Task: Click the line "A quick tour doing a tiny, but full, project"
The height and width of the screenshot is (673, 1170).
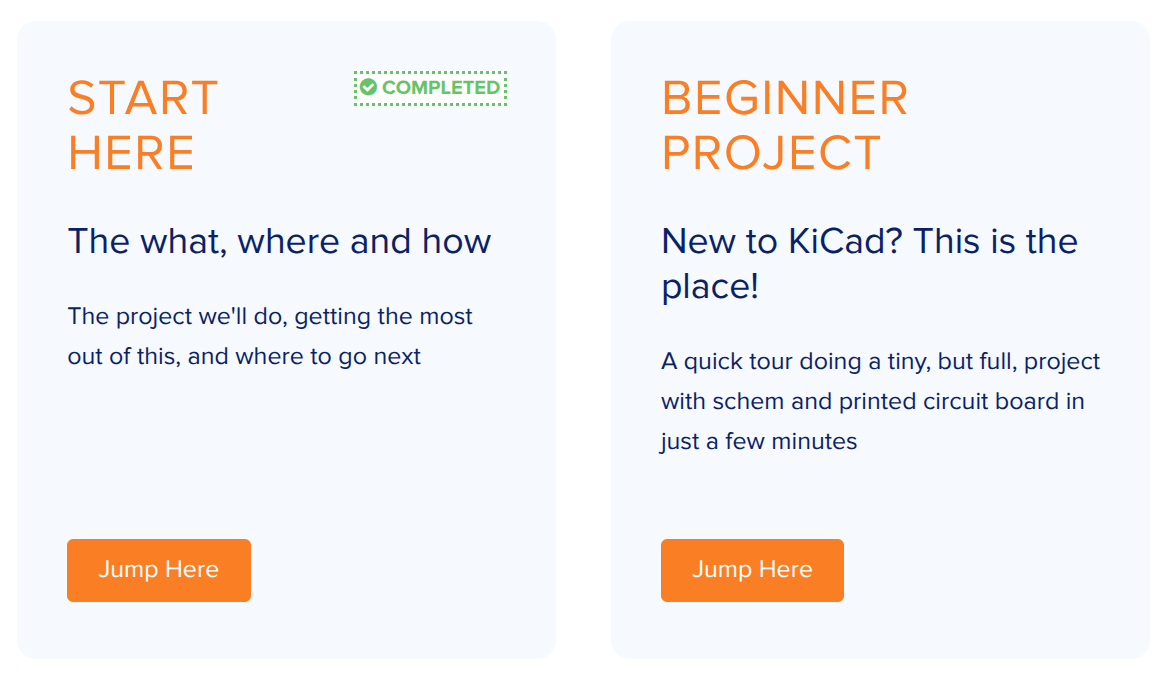Action: point(880,361)
